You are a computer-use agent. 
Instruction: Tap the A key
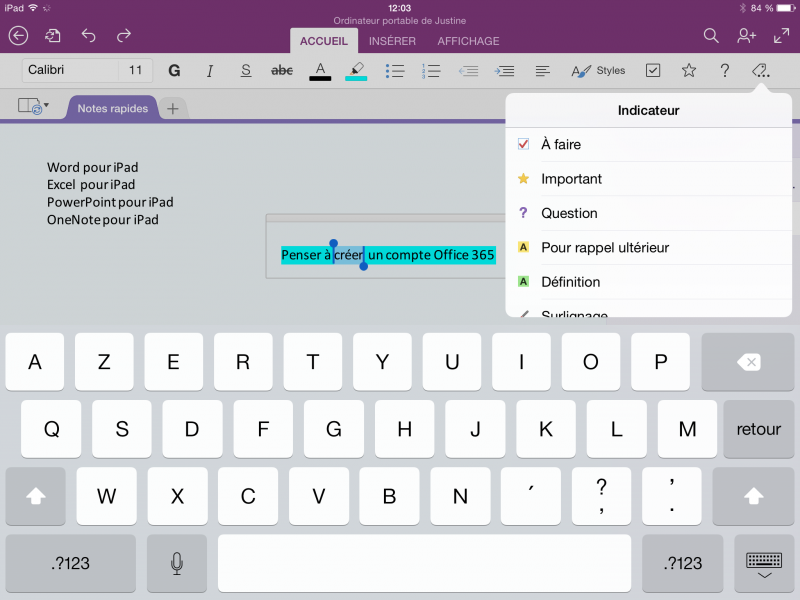[35, 362]
